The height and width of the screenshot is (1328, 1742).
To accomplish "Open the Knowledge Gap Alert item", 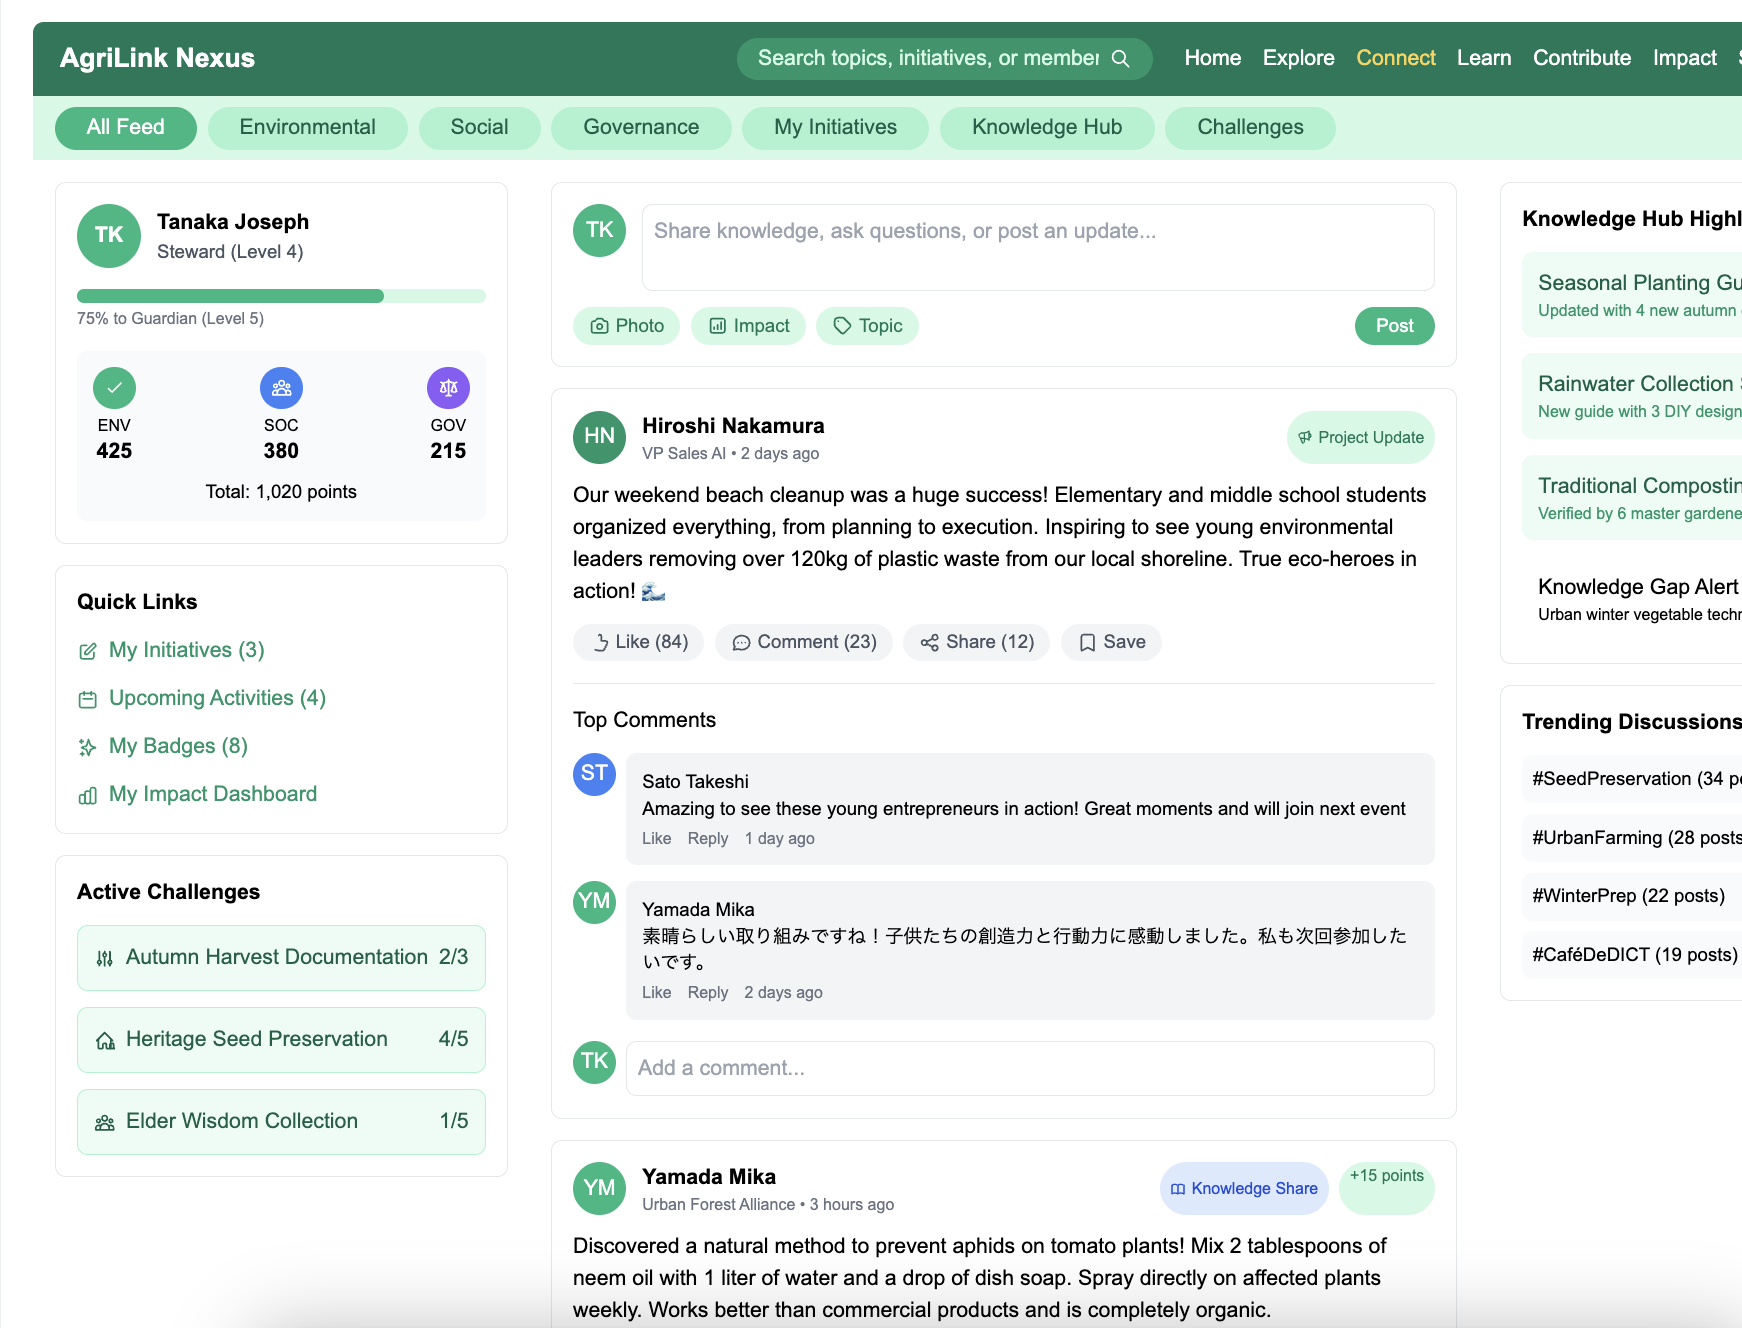I will pos(1632,599).
